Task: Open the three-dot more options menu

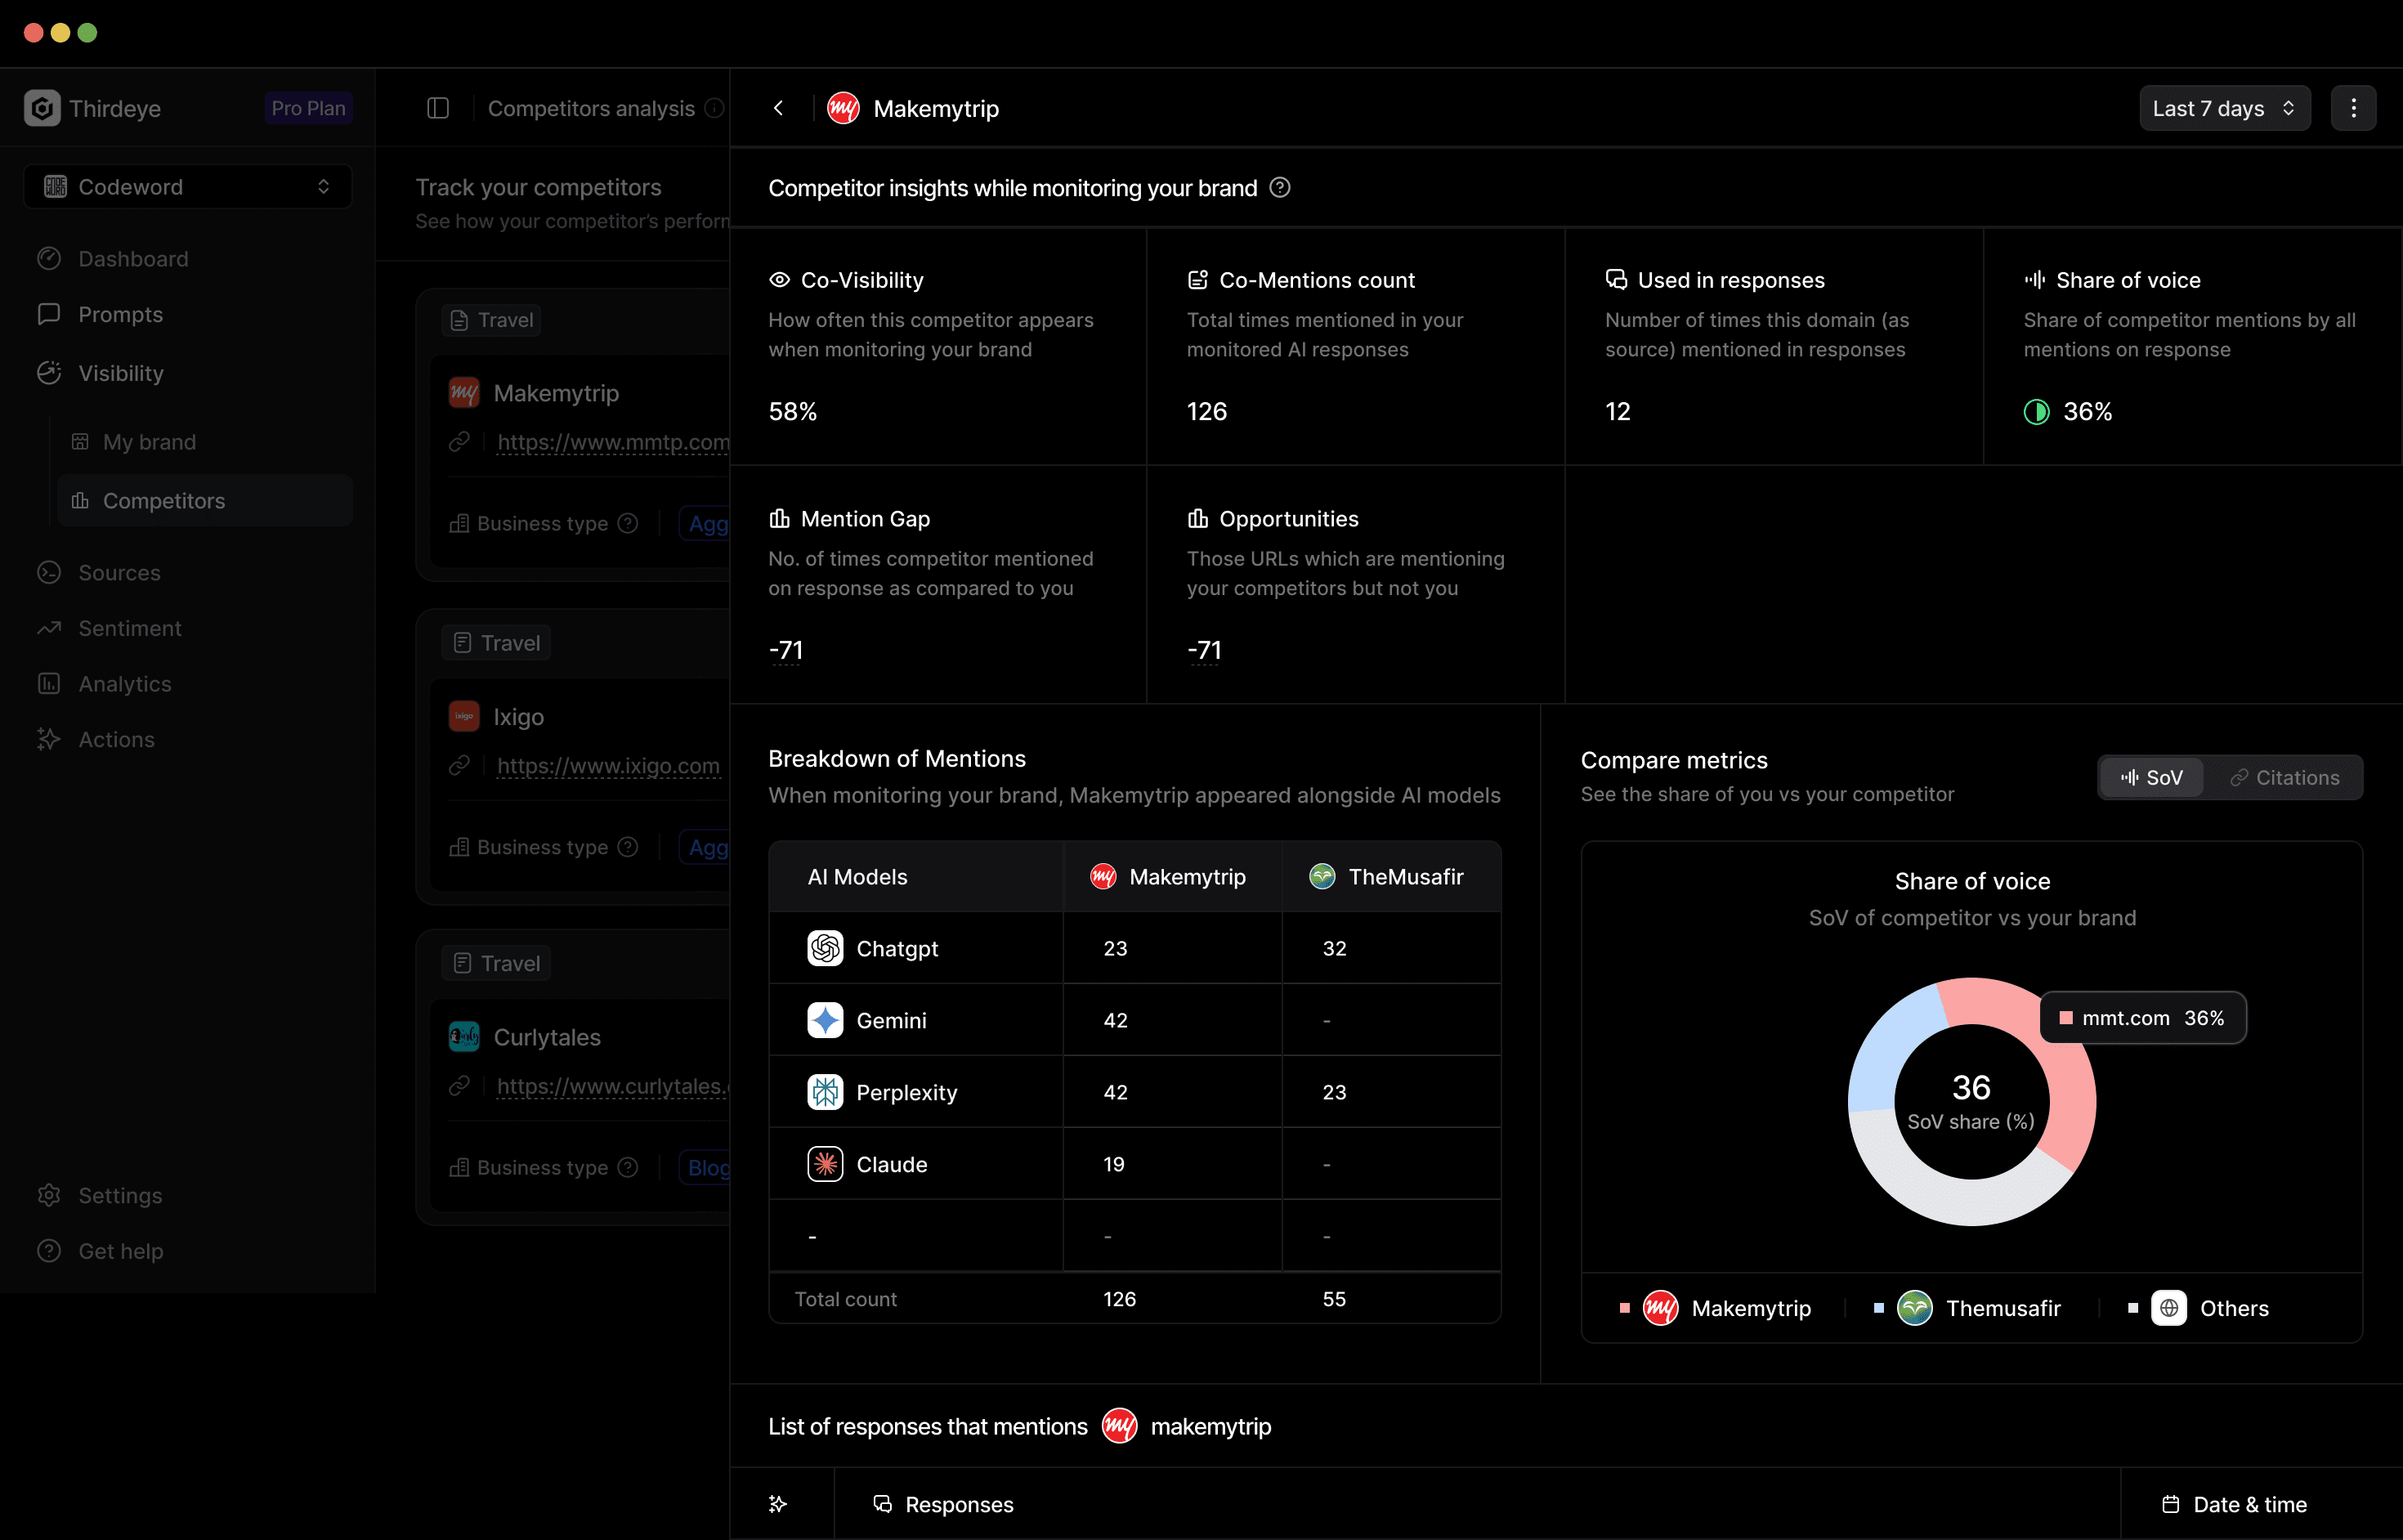Action: pyautogui.click(x=2353, y=108)
